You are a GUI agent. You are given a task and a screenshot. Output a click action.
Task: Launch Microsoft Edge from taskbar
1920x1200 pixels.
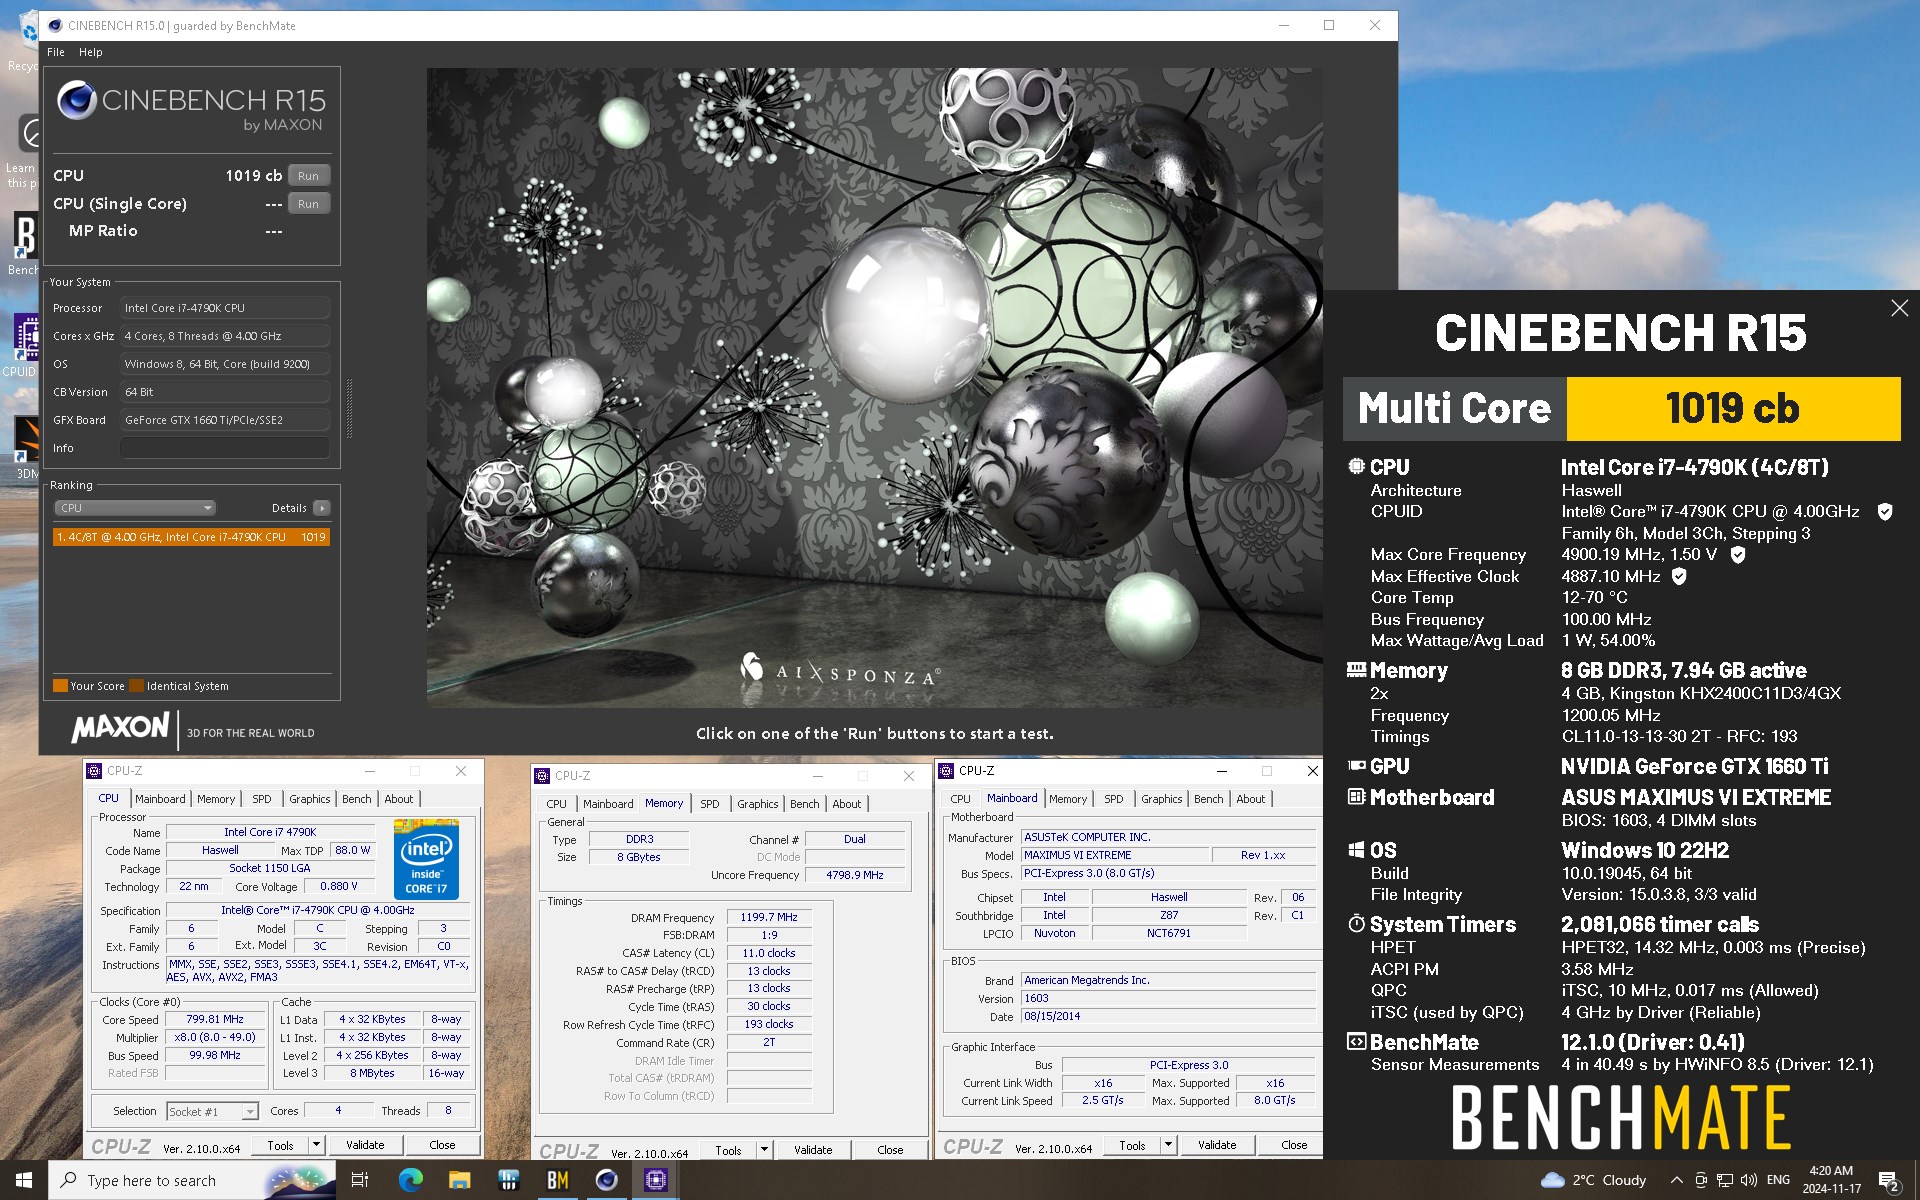tap(410, 1180)
